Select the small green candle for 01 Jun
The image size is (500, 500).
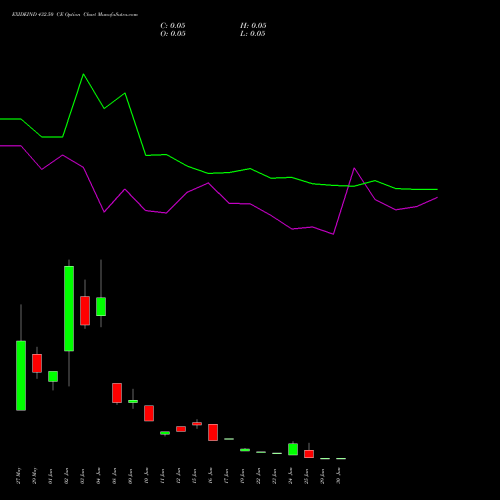tap(53, 376)
